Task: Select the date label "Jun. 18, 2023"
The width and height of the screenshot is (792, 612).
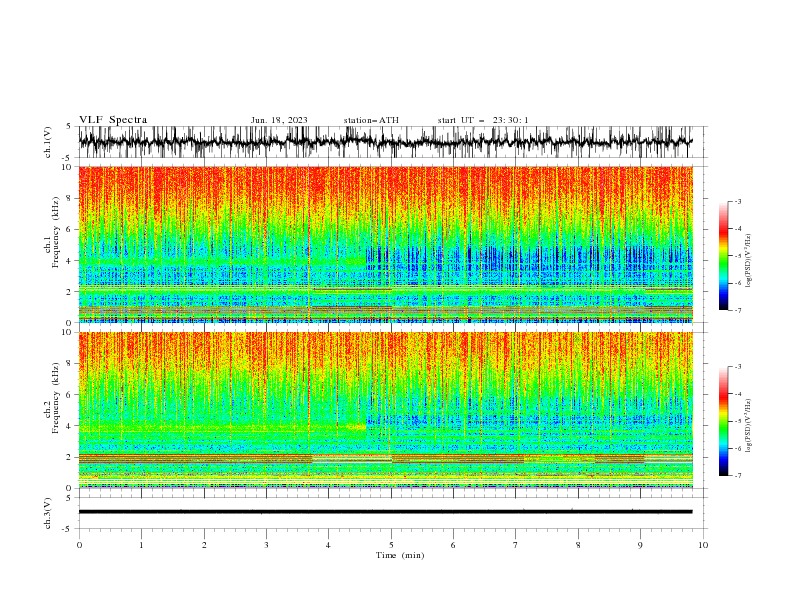Action: [x=279, y=120]
